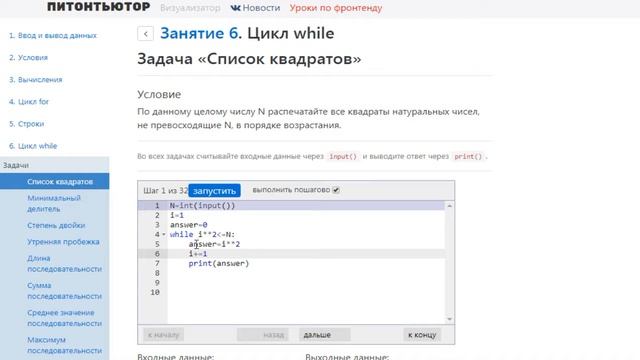The height and width of the screenshot is (360, 640).
Task: Click code line answer=0
Action: click(x=189, y=224)
